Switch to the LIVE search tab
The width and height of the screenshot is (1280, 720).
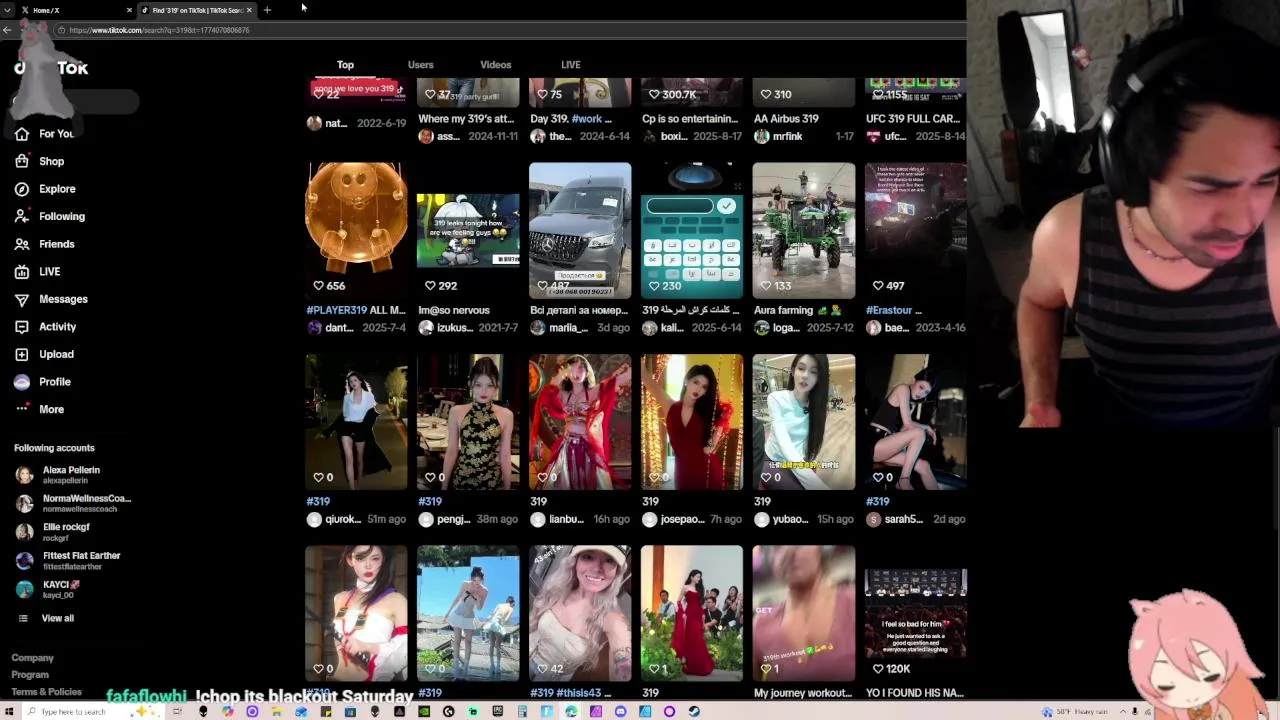coord(570,65)
